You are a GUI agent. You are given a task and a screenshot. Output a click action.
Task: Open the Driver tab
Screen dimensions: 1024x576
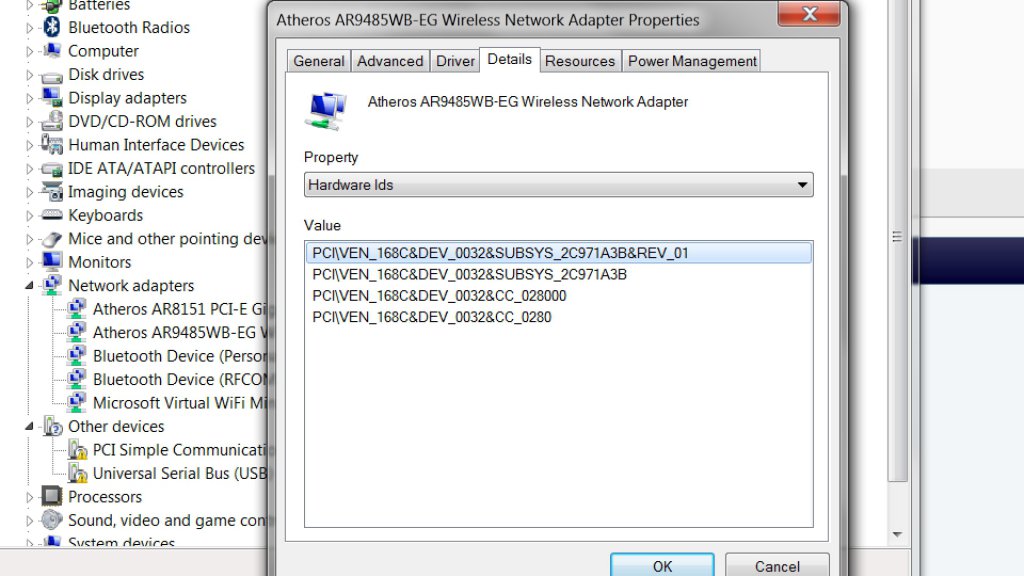455,61
